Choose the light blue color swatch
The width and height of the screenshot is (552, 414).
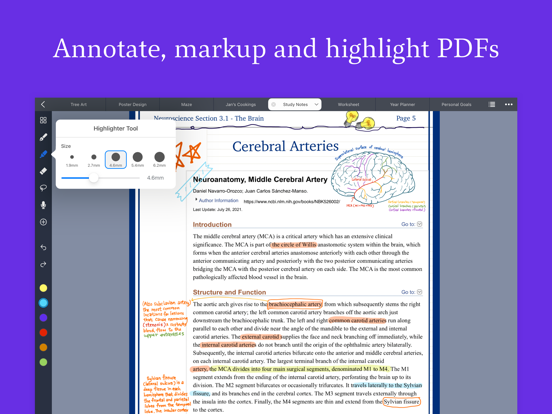43,303
